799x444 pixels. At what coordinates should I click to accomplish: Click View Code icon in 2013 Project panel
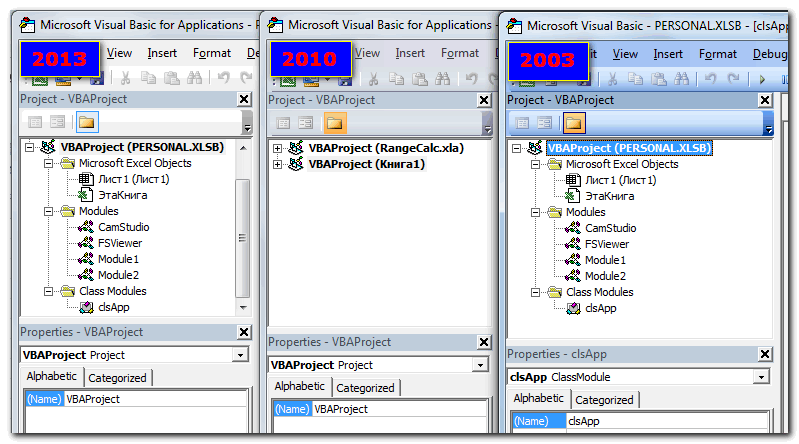(35, 122)
